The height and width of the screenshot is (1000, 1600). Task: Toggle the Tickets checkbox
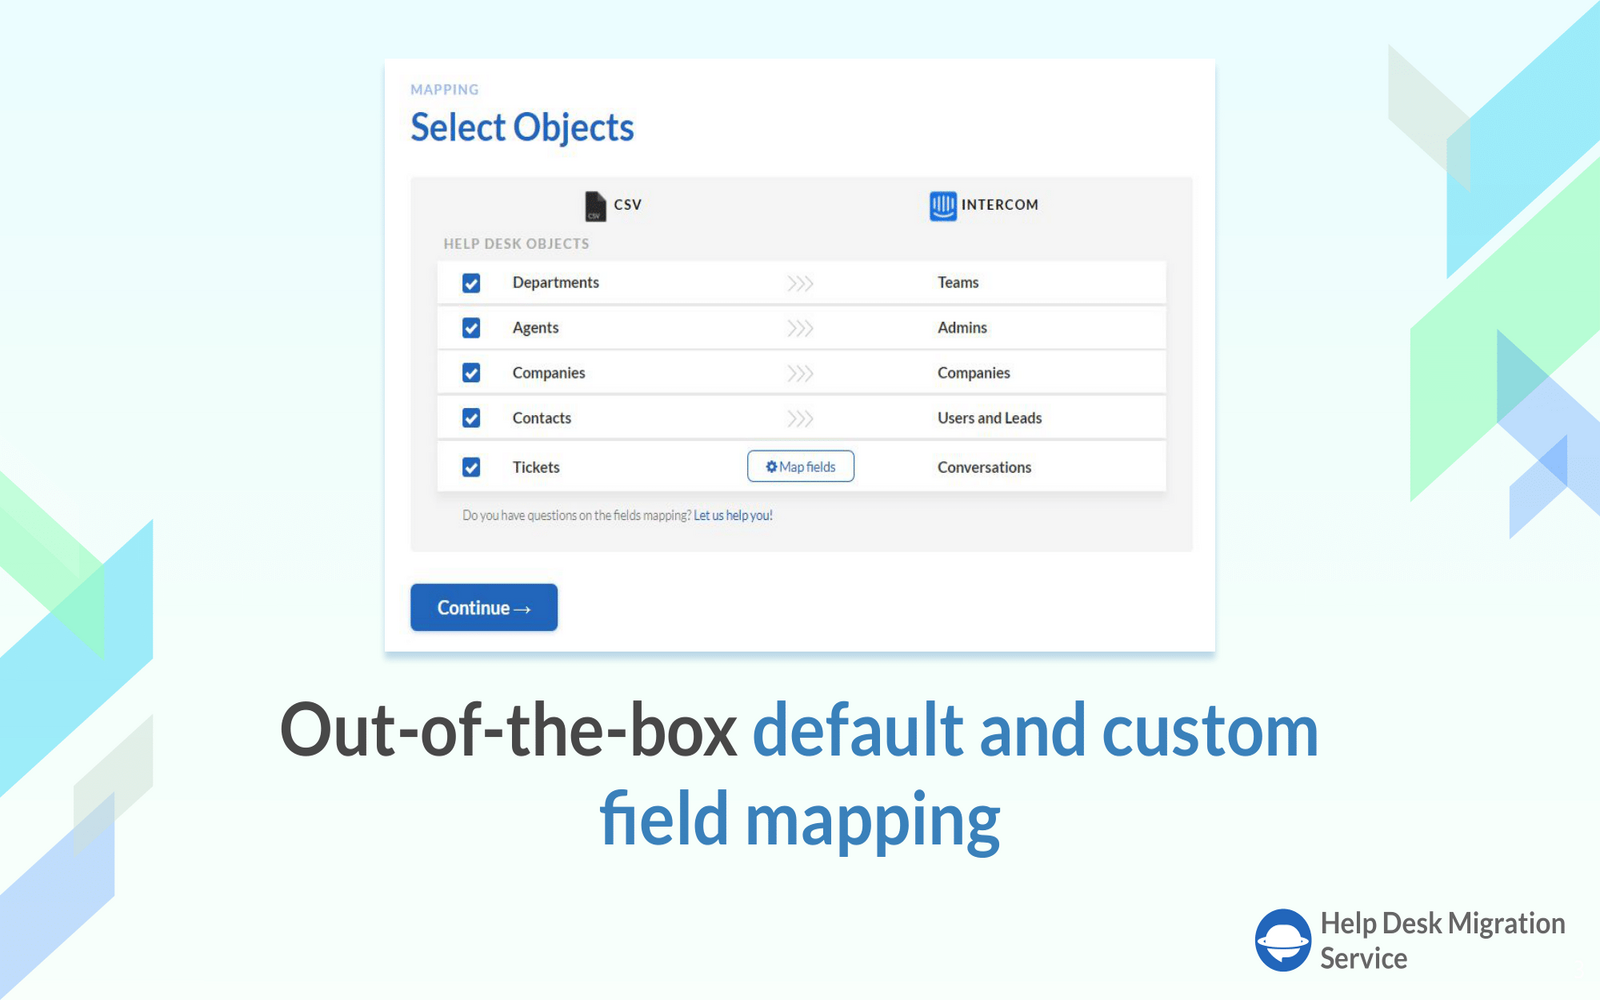[471, 468]
